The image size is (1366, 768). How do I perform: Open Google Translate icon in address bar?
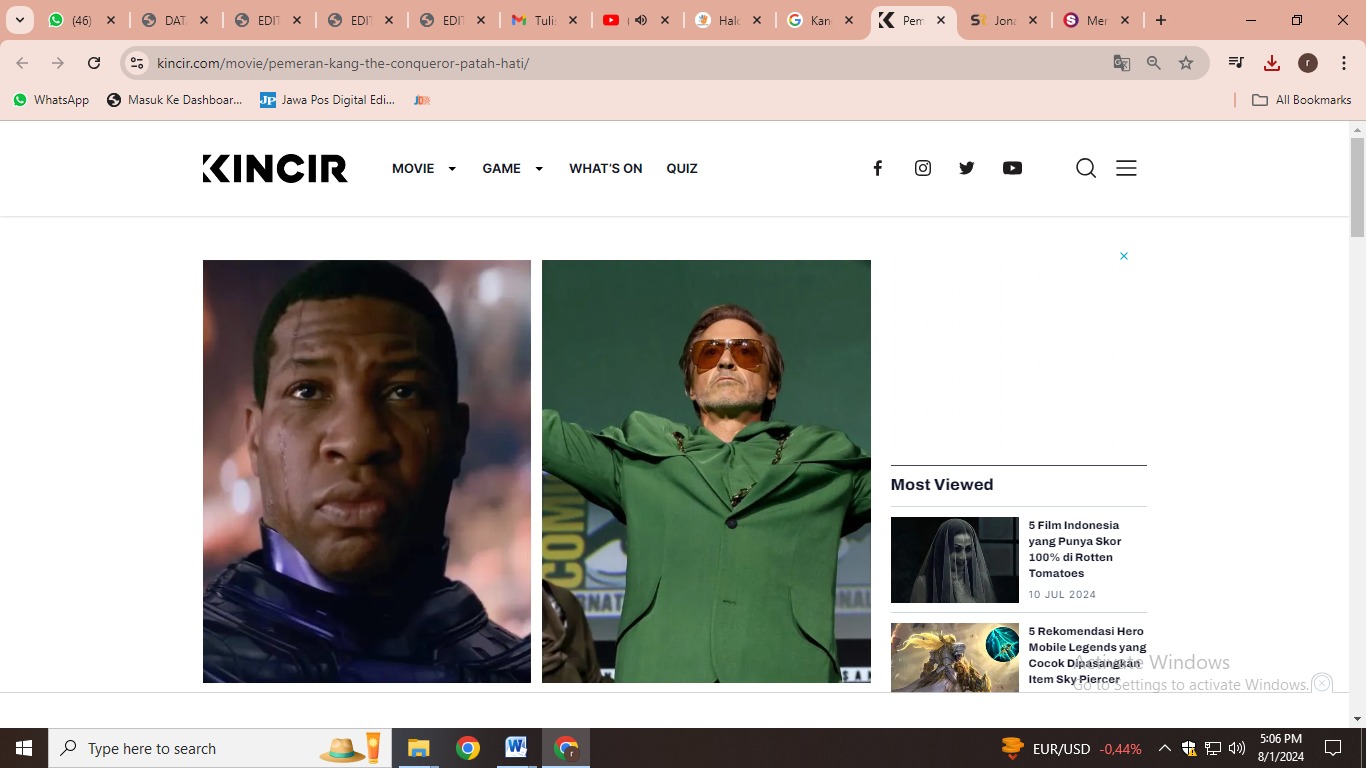tap(1121, 62)
